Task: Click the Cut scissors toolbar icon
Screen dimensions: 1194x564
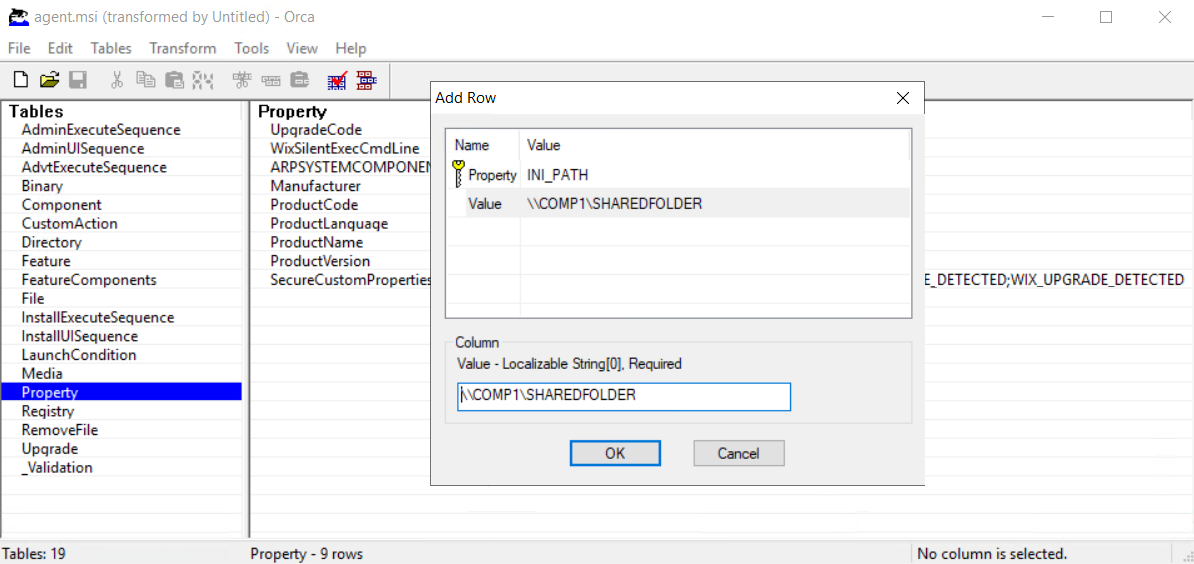Action: click(x=117, y=80)
